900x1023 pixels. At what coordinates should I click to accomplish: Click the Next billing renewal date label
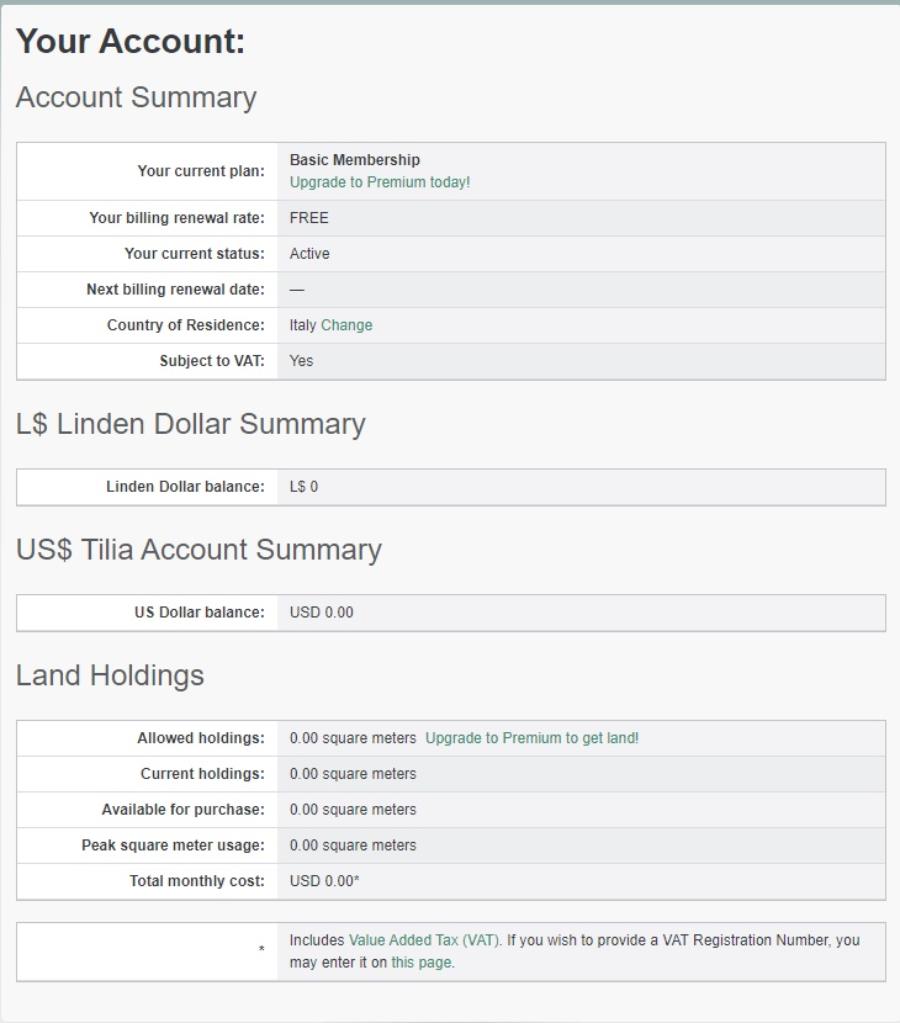coord(176,289)
